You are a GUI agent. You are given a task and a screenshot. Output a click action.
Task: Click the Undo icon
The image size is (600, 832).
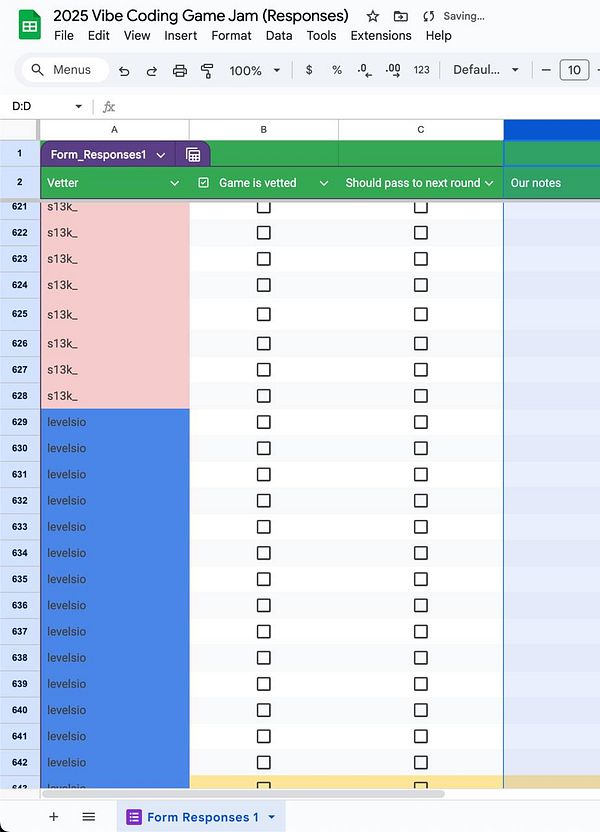point(123,70)
